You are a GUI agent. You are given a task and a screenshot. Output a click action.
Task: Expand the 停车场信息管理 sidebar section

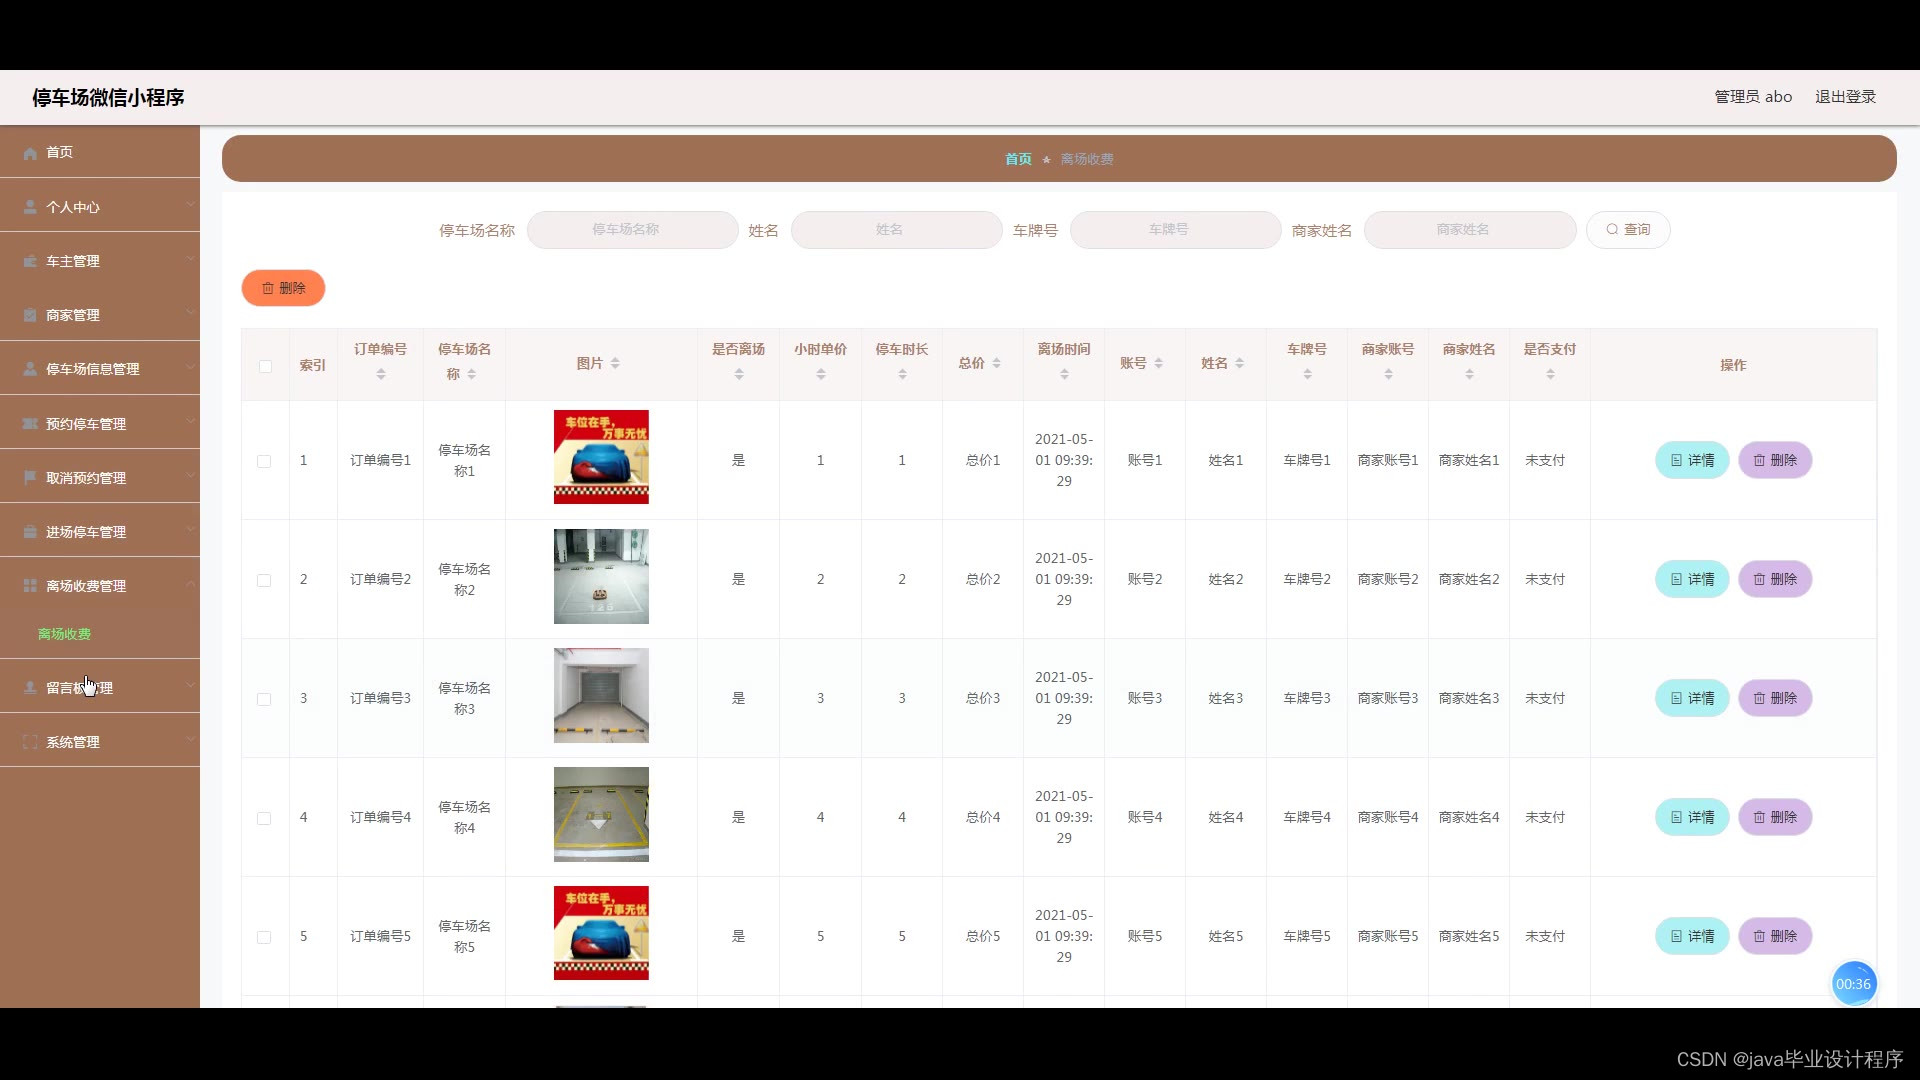(x=92, y=369)
